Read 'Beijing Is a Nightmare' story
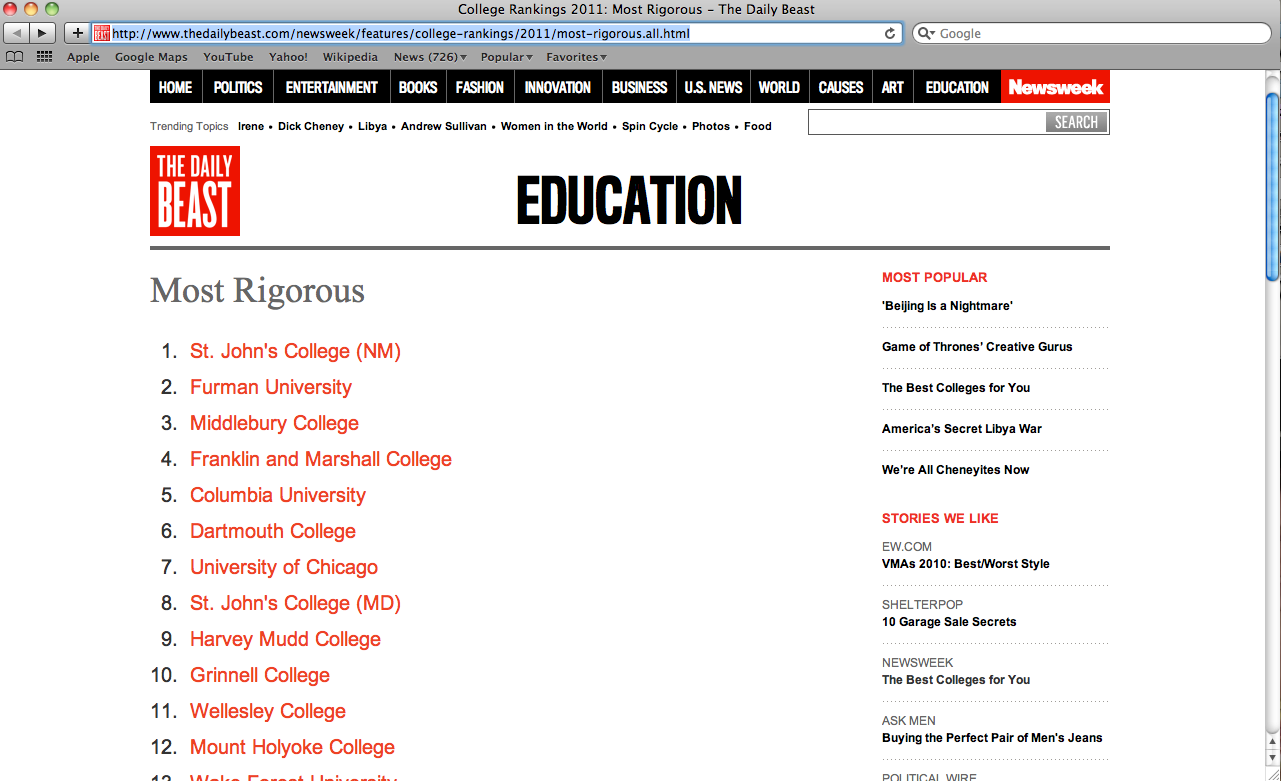The height and width of the screenshot is (781, 1281). click(x=947, y=306)
